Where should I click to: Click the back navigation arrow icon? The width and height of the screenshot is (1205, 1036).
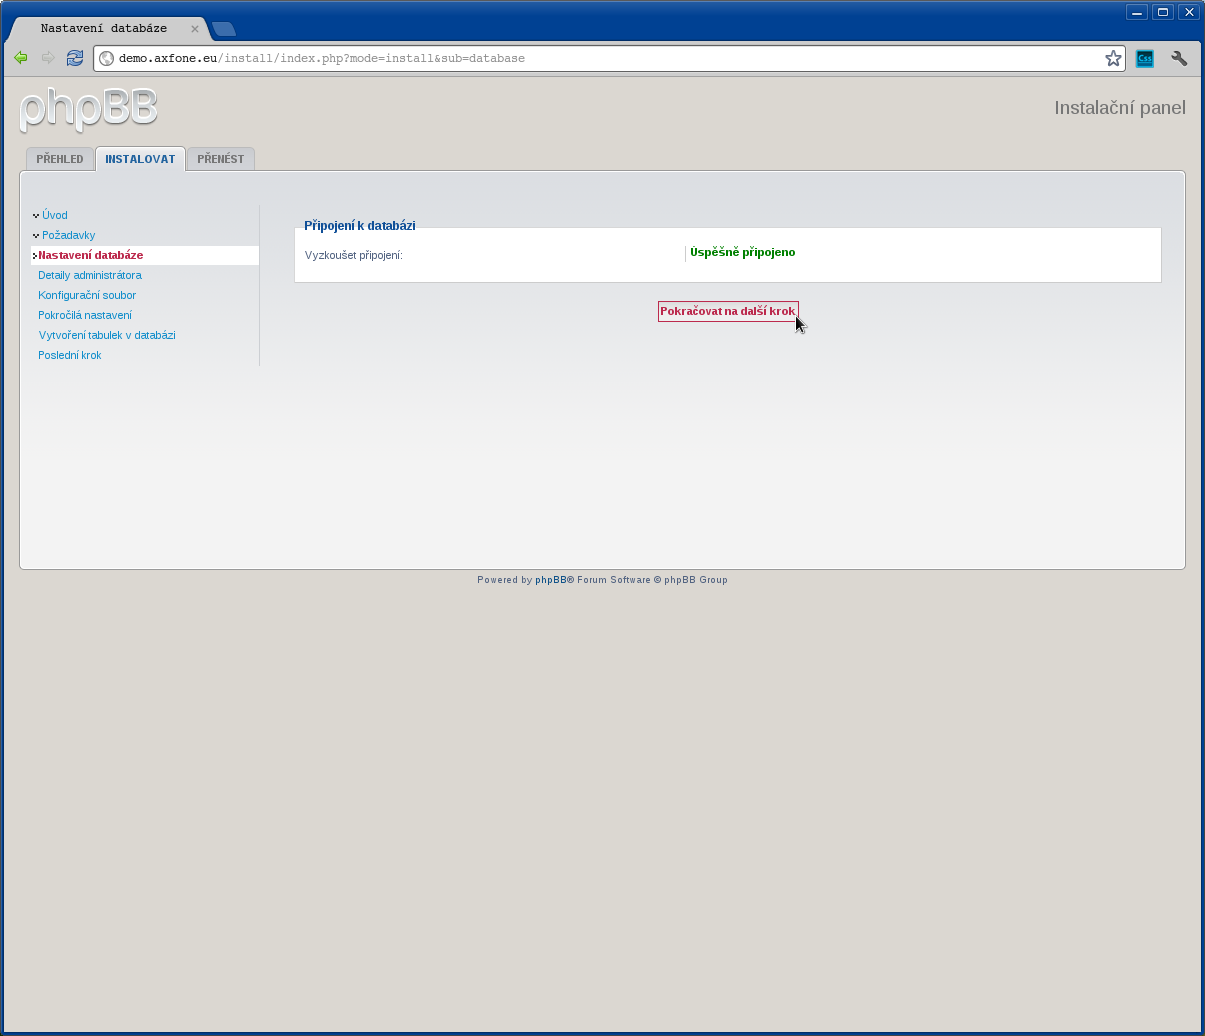point(20,58)
